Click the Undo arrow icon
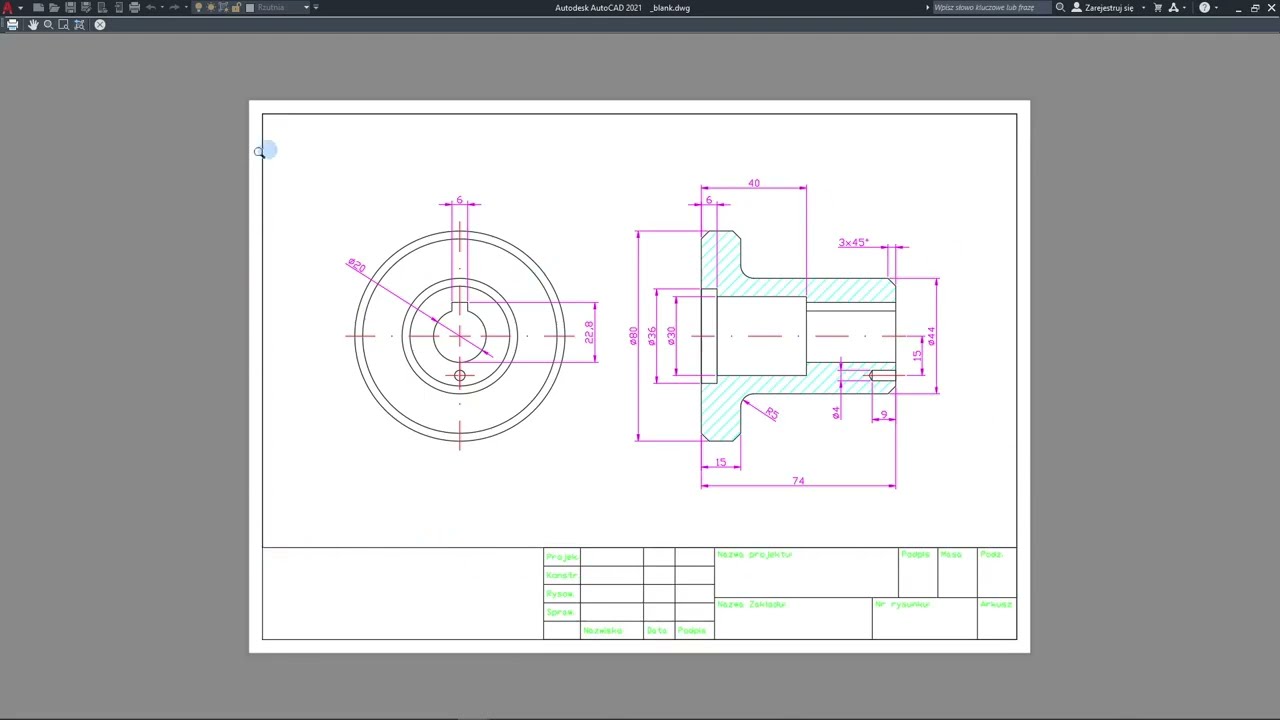Screen dimensions: 1280x720 [151, 7]
